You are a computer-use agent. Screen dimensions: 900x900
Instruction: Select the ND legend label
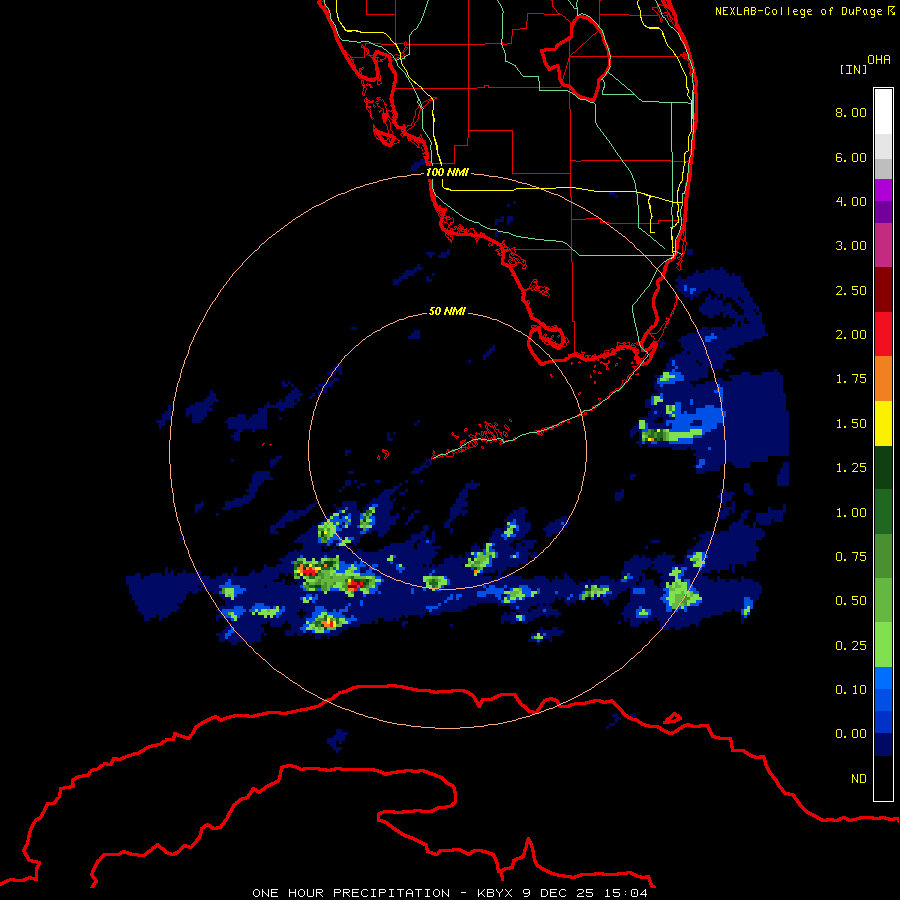(859, 779)
